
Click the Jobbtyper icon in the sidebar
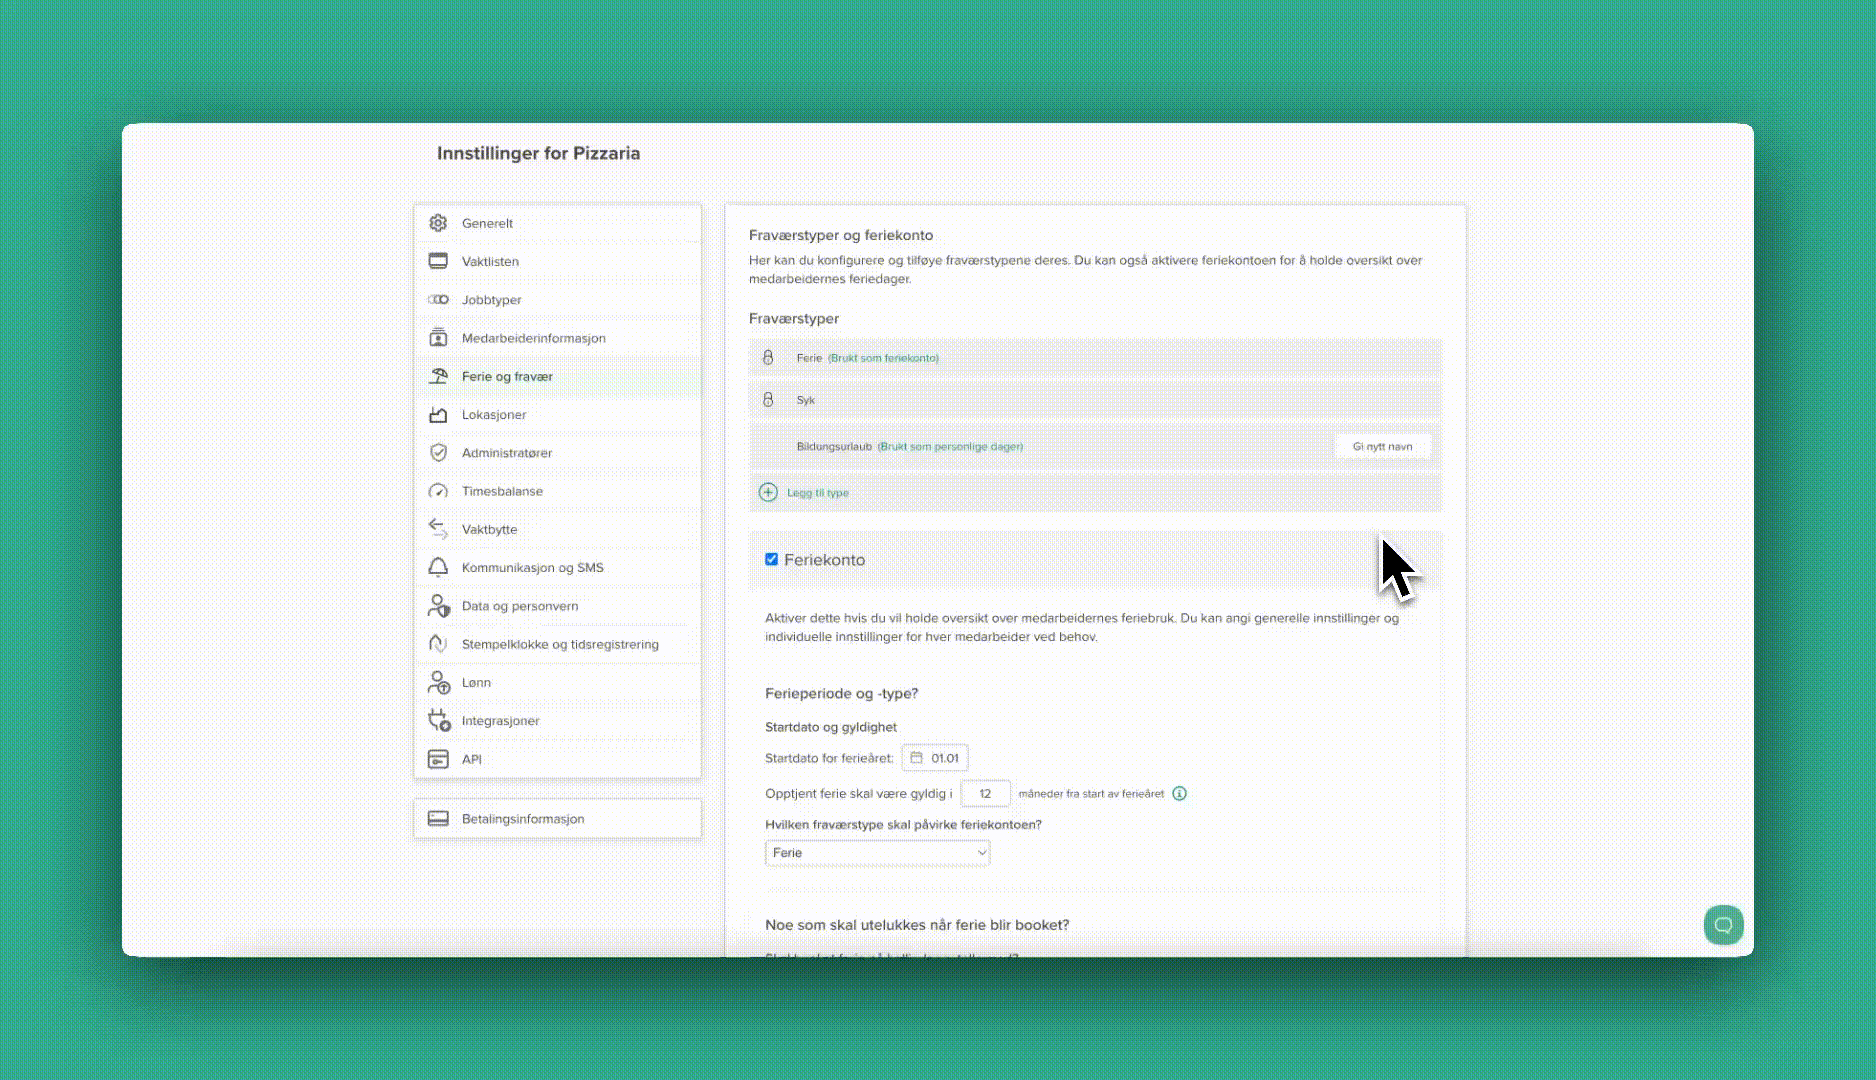point(438,300)
